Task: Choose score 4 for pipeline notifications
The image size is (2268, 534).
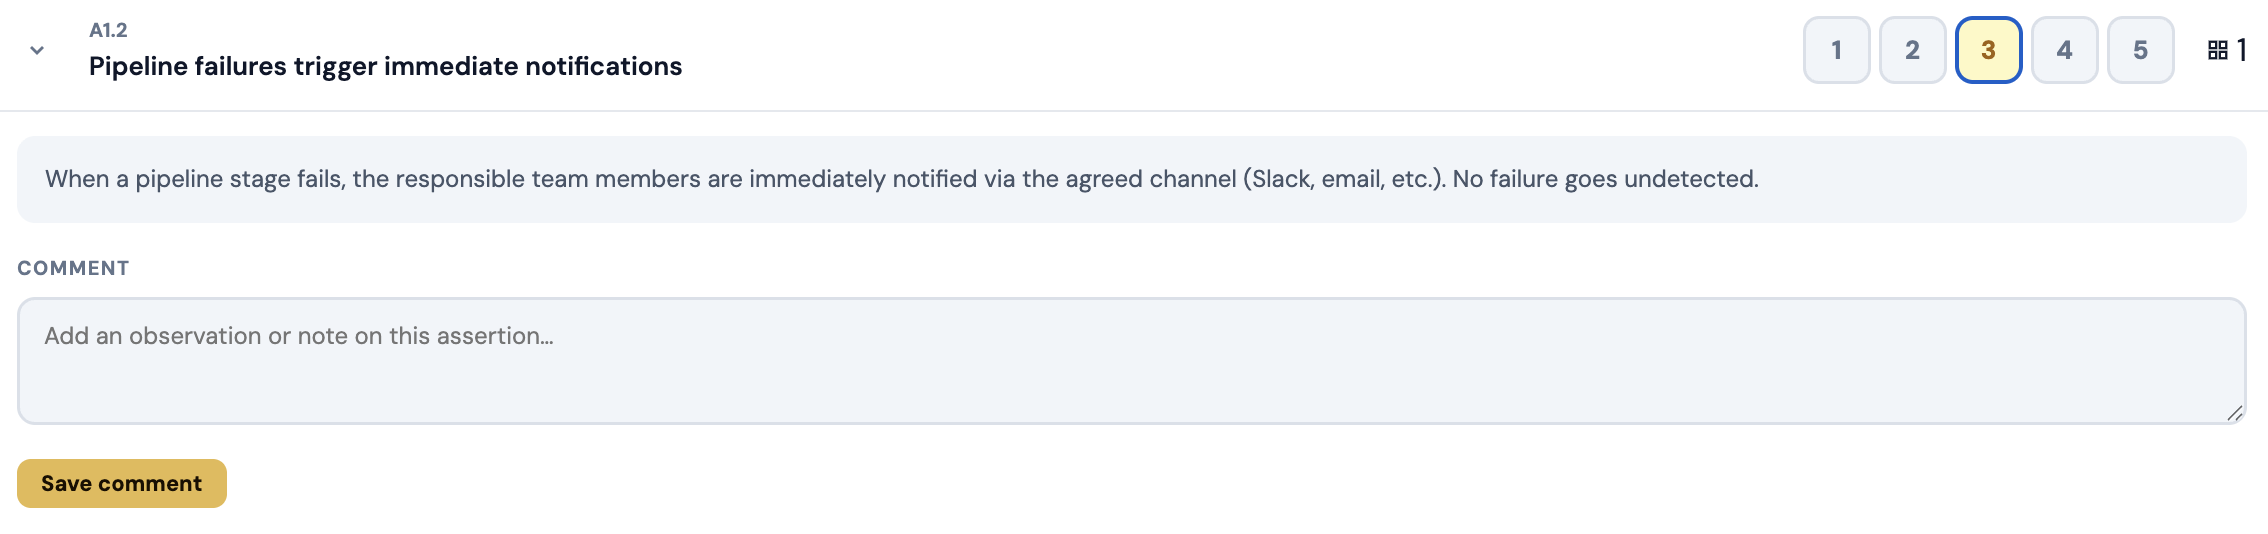Action: (x=2064, y=50)
